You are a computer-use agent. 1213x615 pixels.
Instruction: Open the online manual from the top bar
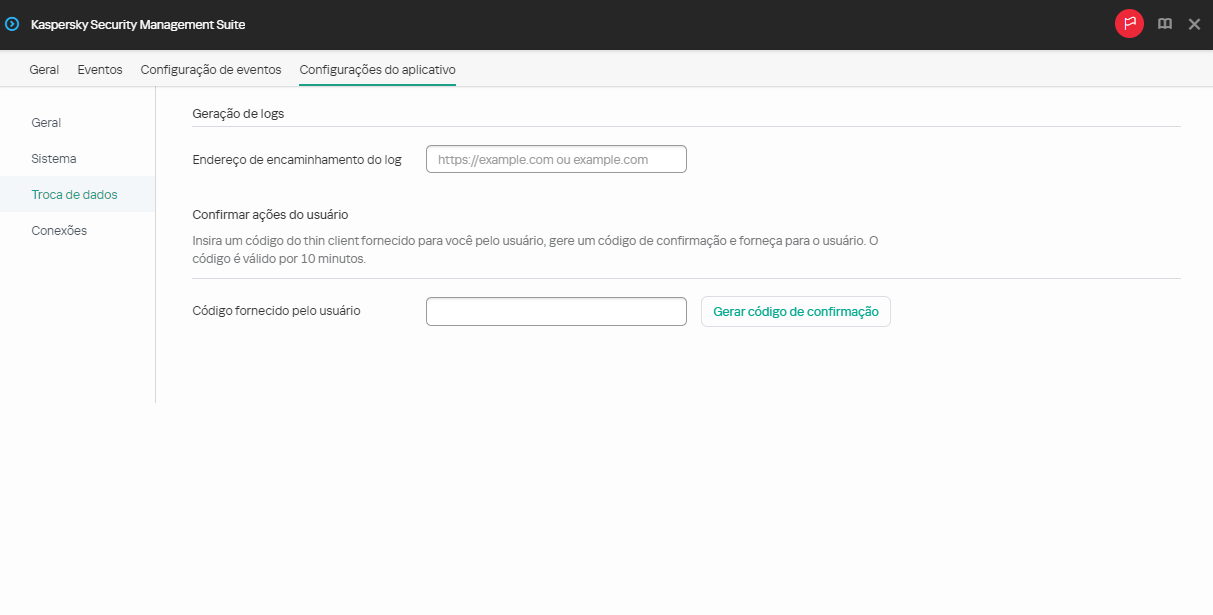tap(1164, 23)
